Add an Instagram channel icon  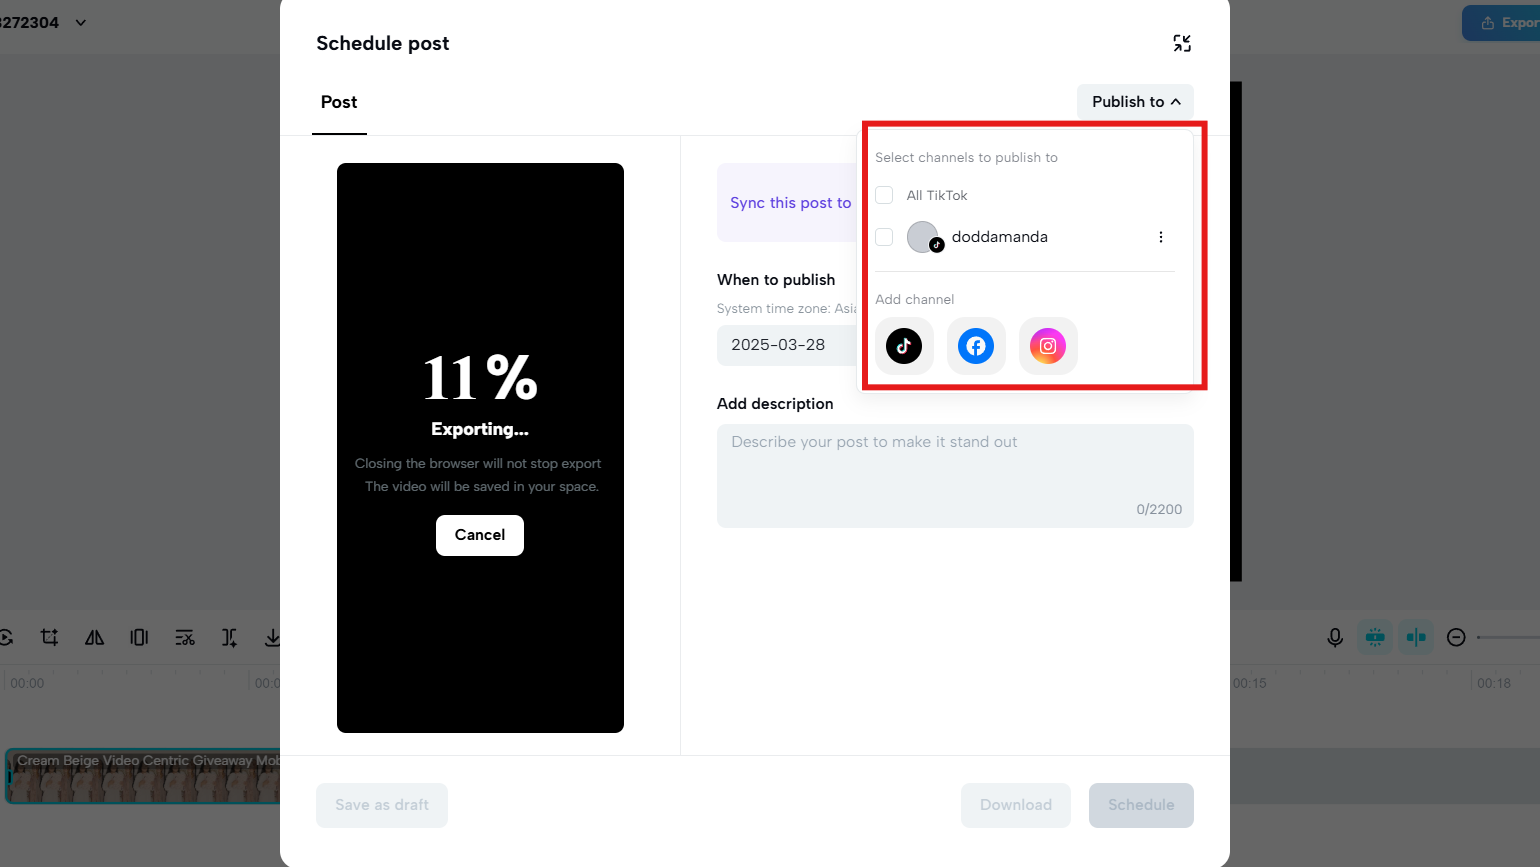point(1048,346)
